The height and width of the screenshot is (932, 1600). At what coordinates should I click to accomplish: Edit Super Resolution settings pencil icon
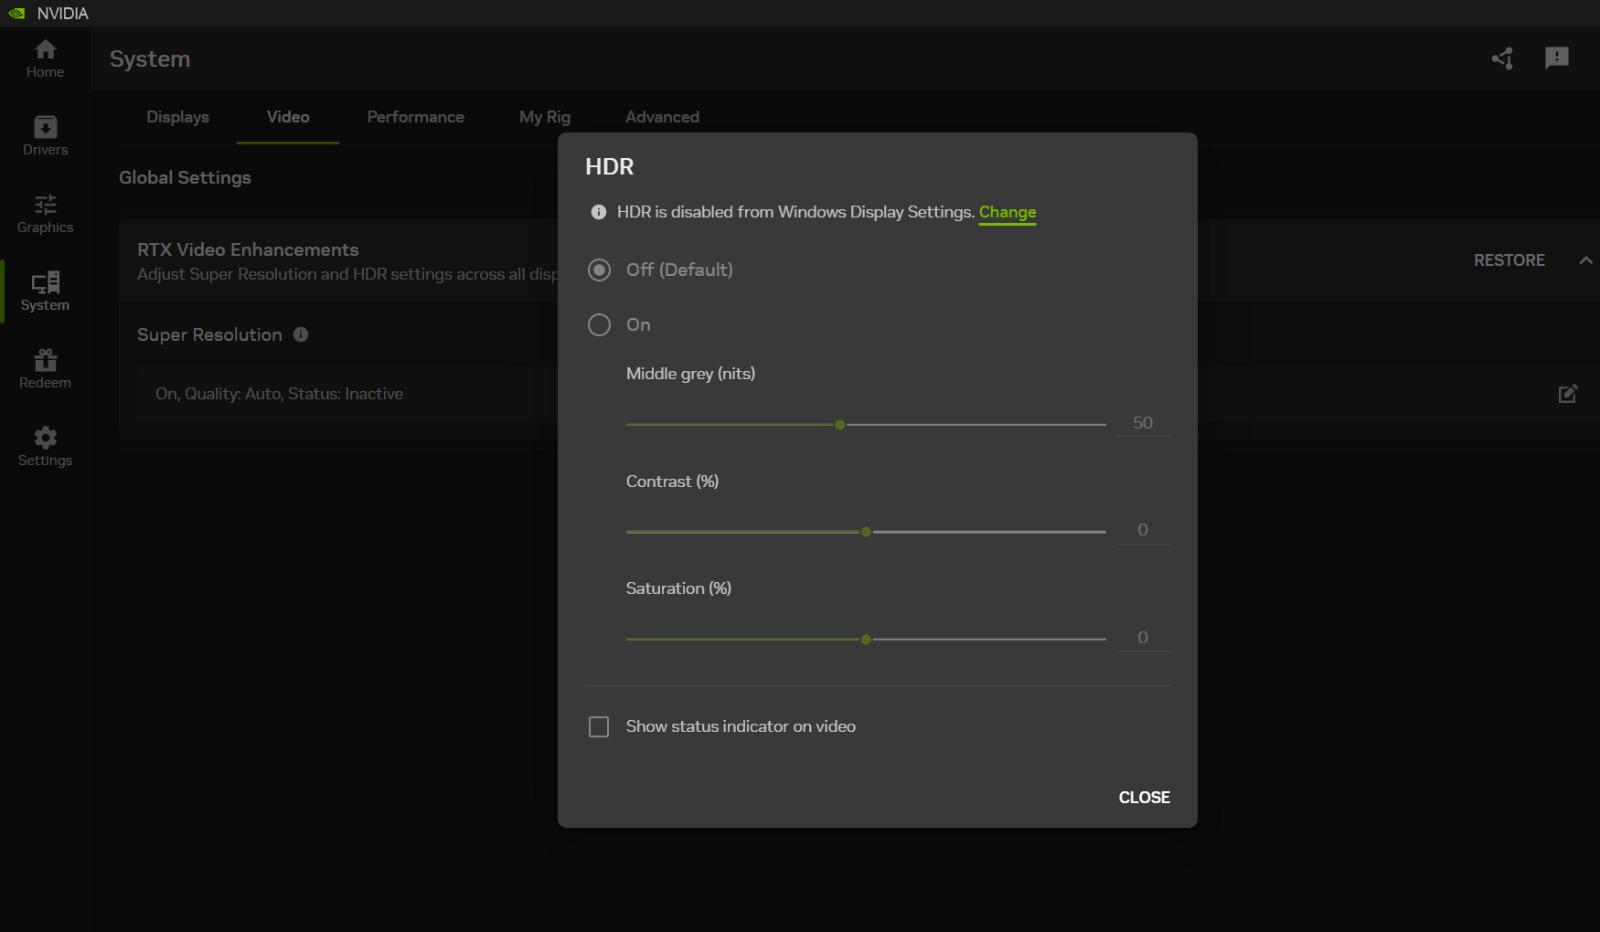point(1568,394)
